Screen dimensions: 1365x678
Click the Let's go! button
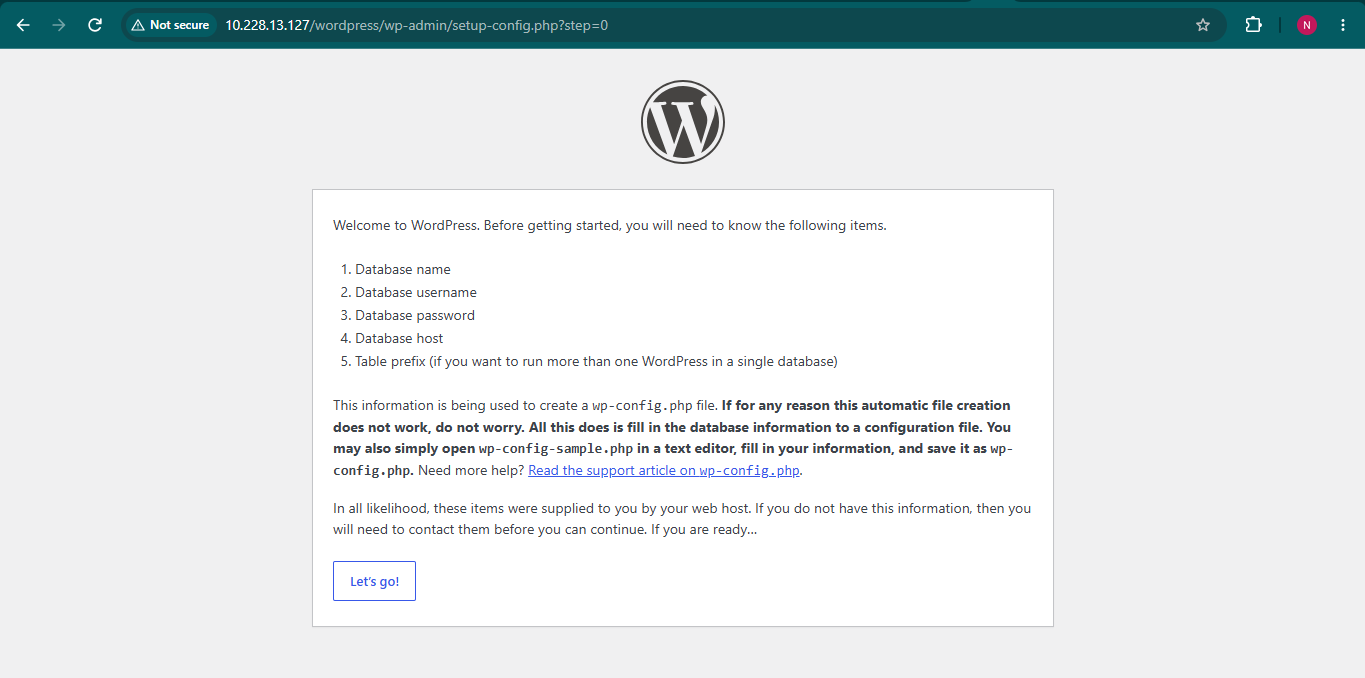[374, 581]
